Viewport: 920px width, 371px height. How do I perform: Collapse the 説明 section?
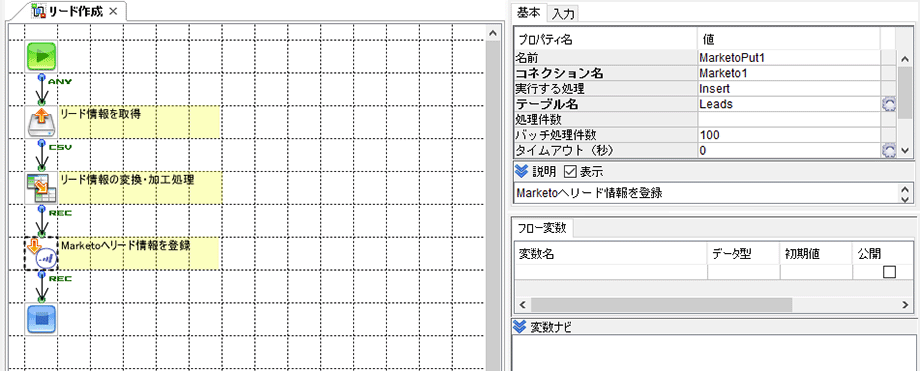(521, 171)
